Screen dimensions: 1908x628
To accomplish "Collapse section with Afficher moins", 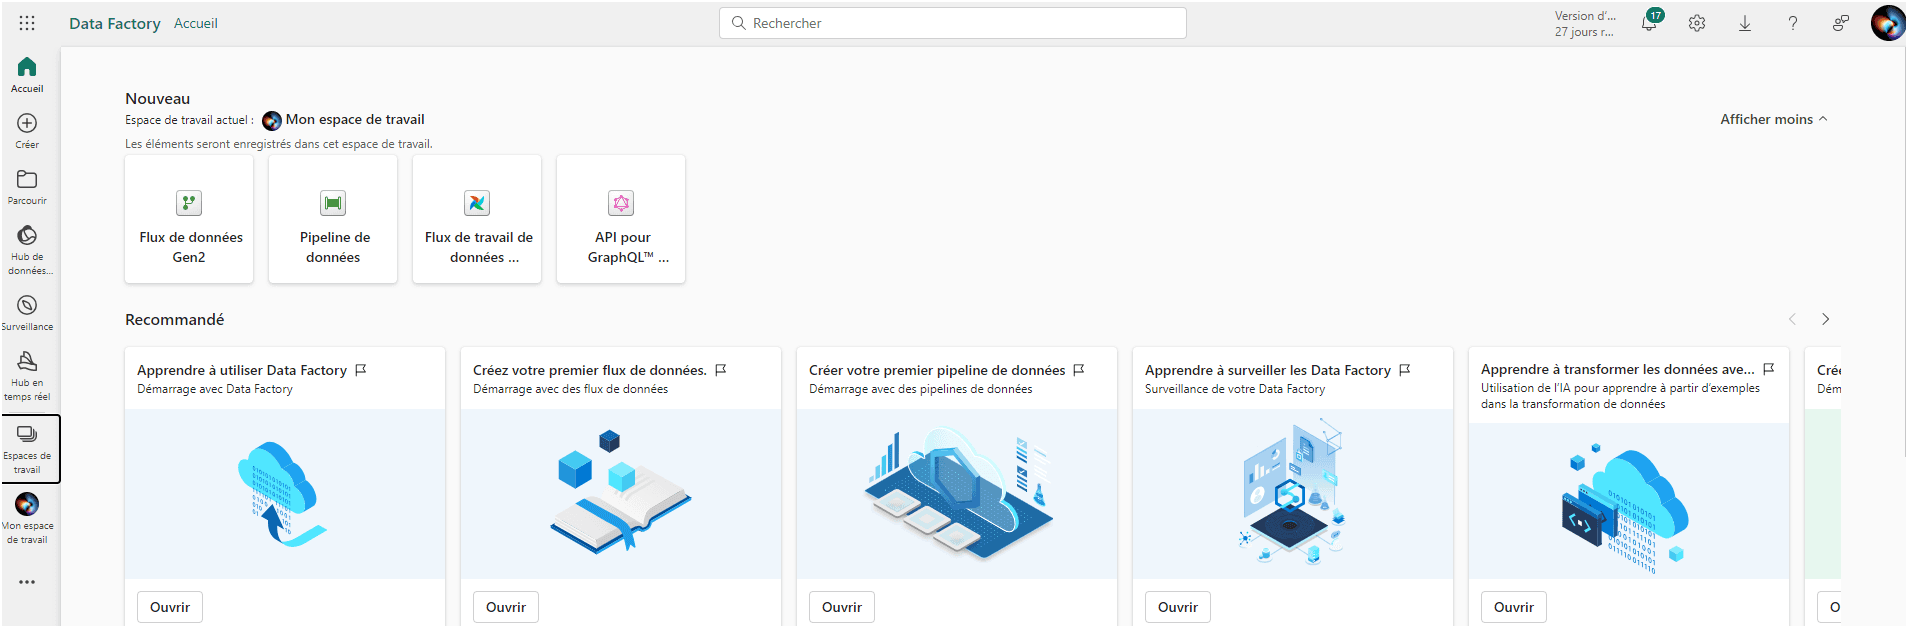I will pos(1774,119).
